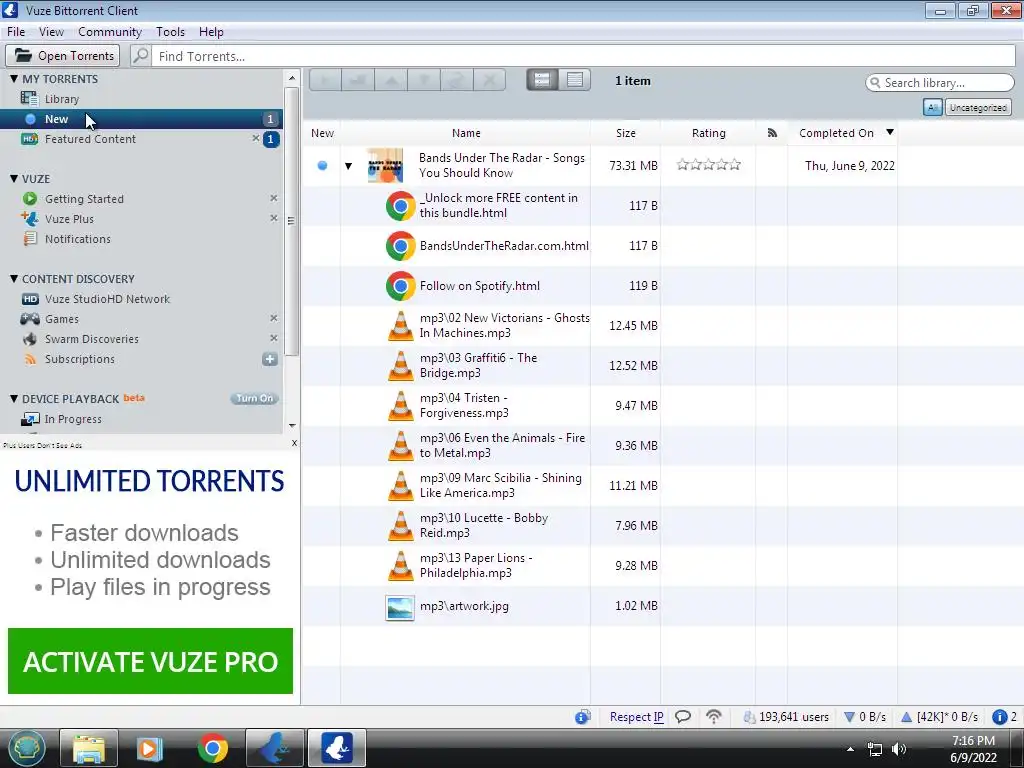This screenshot has height=768, width=1024.
Task: Switch to big library view
Action: click(542, 80)
